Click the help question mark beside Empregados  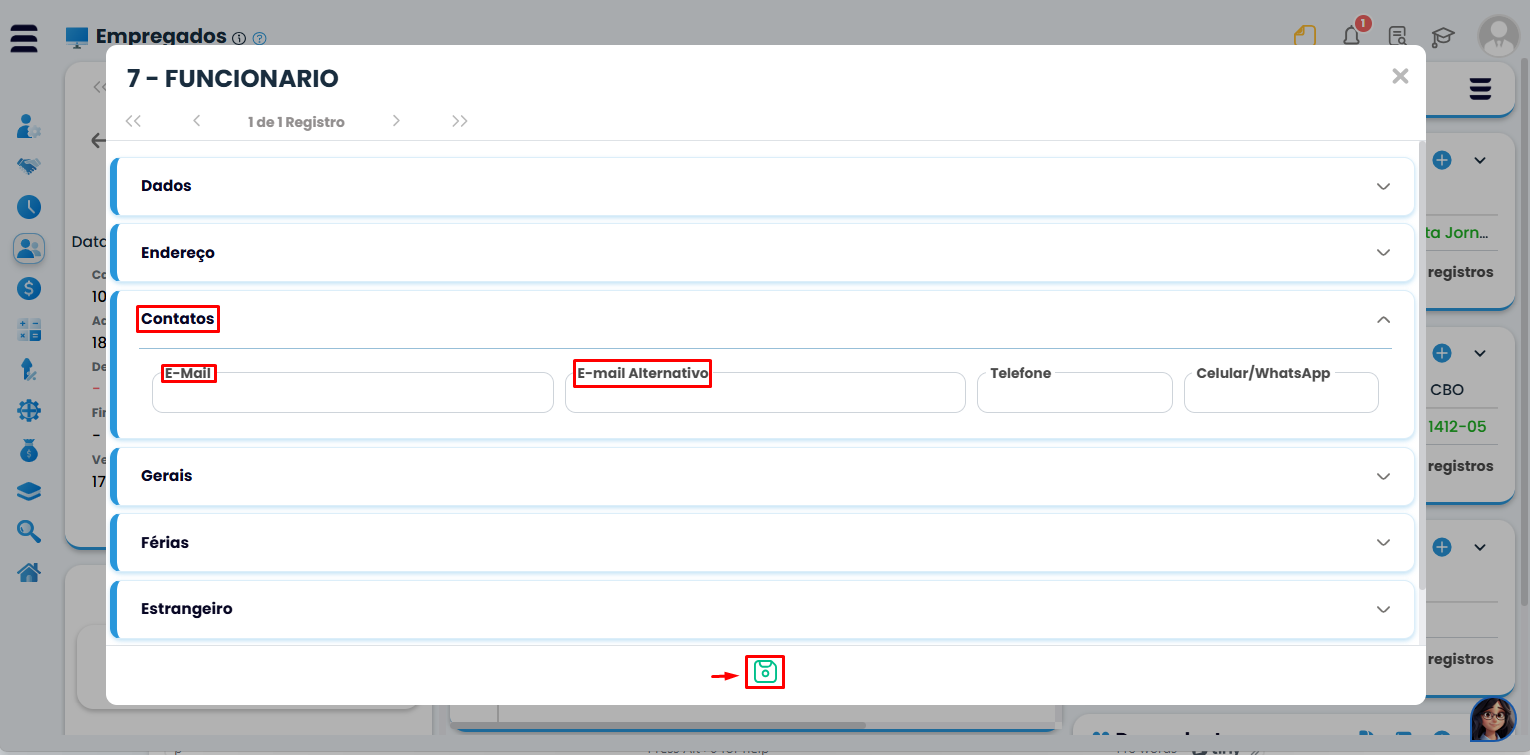coord(260,39)
